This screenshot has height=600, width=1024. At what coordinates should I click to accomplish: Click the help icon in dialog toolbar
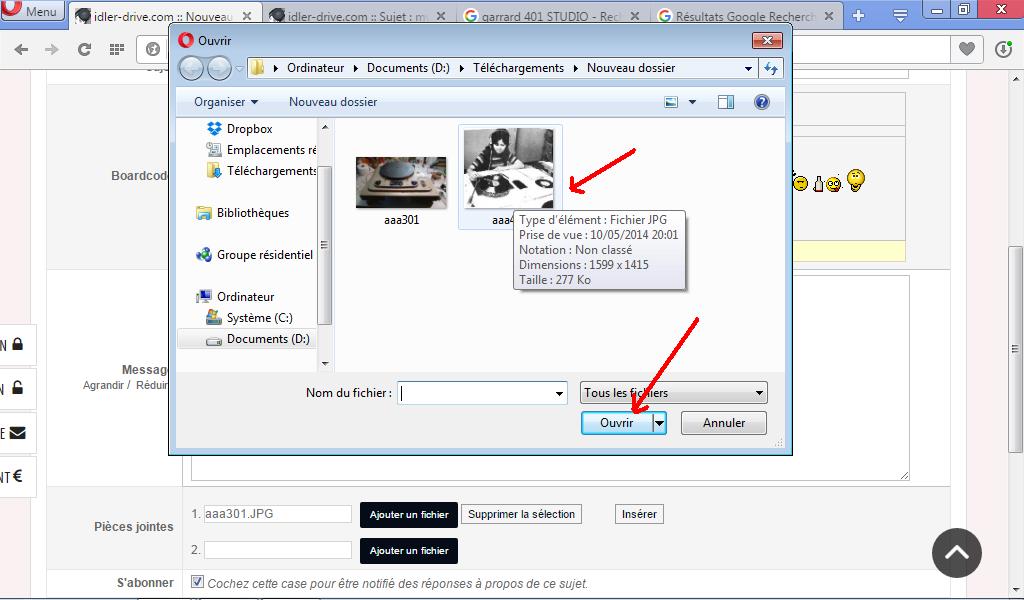click(x=761, y=102)
